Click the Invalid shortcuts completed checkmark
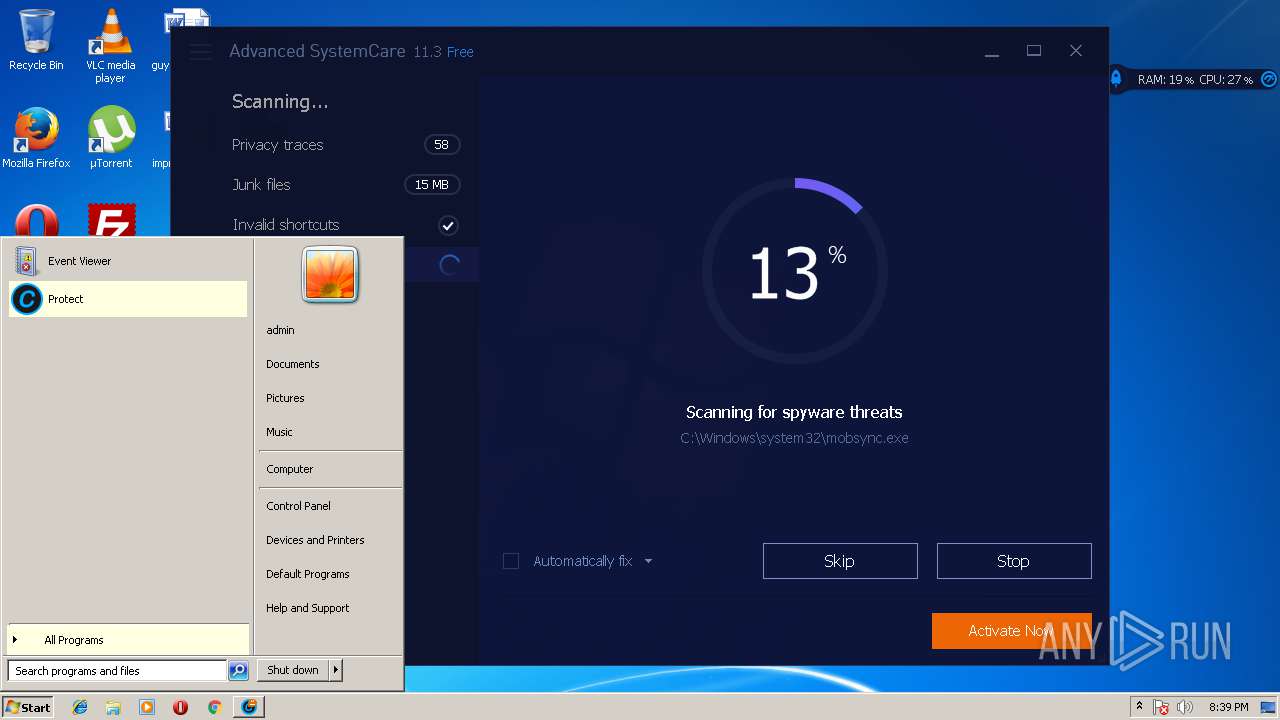Screen dimensions: 1280x720 point(448,225)
